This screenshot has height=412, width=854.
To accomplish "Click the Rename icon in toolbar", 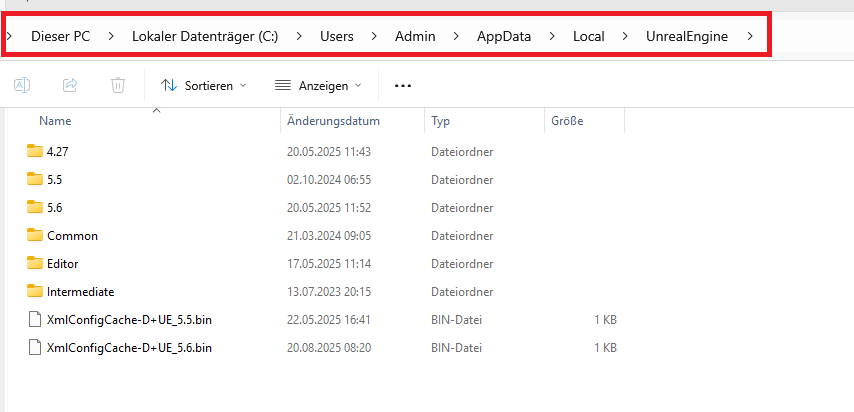I will pos(22,86).
